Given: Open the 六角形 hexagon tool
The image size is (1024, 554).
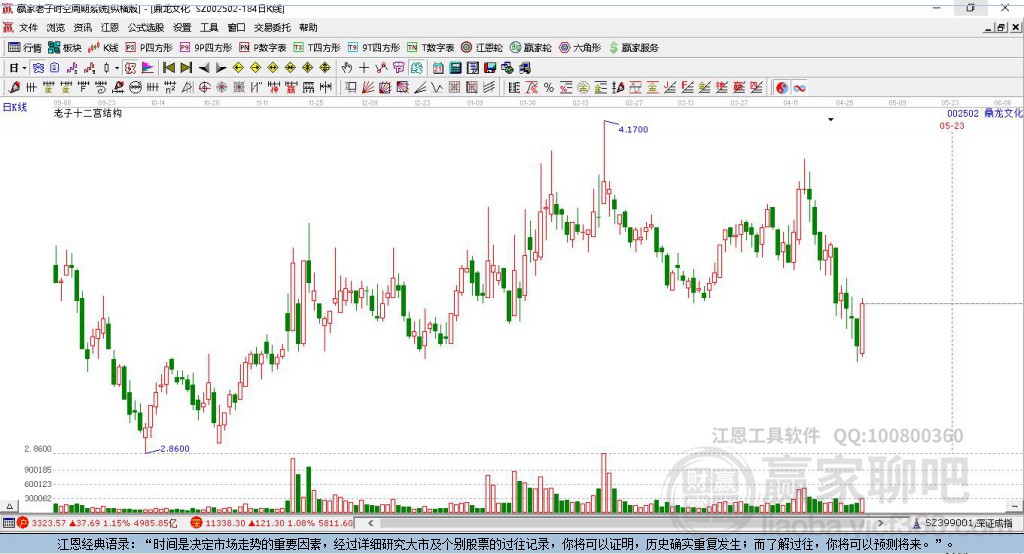Looking at the screenshot, I should tap(580, 48).
